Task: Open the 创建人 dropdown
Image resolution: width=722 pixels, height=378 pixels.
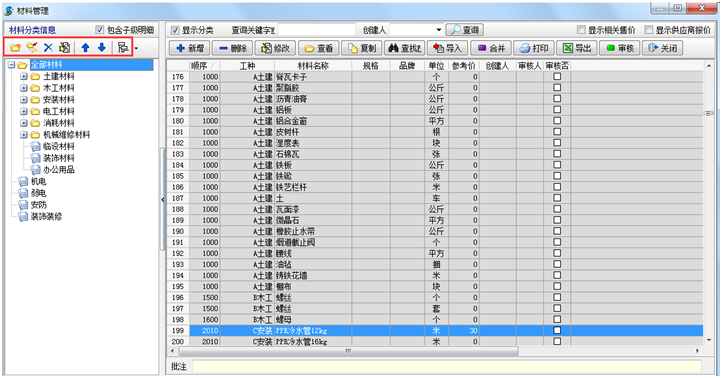Action: pos(438,30)
